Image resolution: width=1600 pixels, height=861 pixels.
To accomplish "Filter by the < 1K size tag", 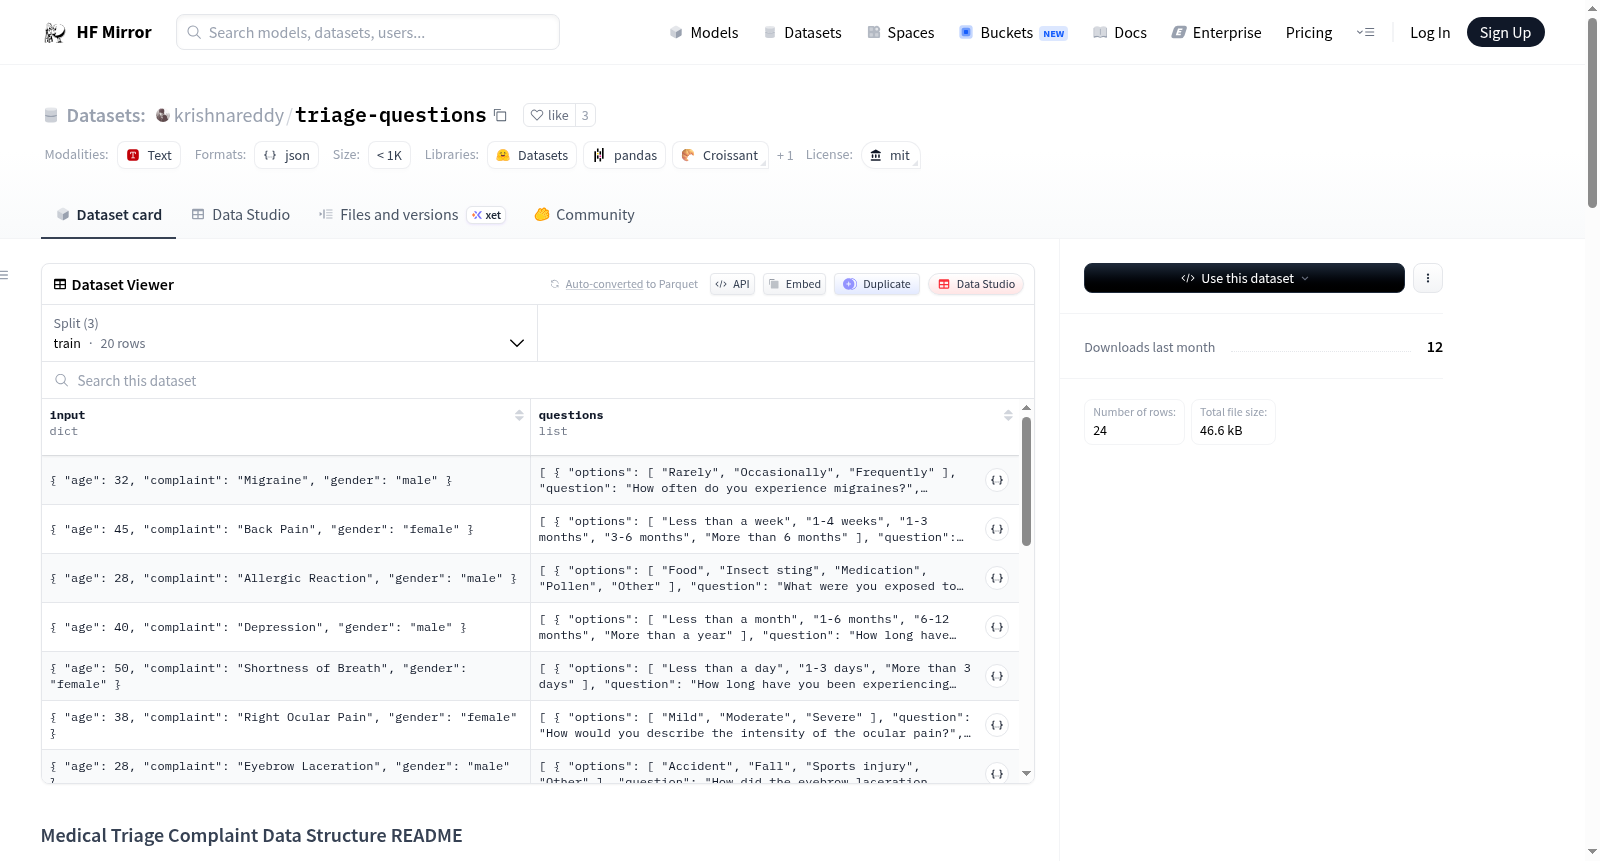I will tap(390, 155).
